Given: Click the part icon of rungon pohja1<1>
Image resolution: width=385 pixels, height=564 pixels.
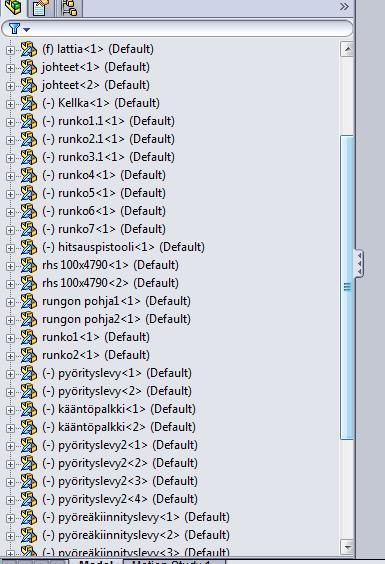Looking at the screenshot, I should point(28,301).
